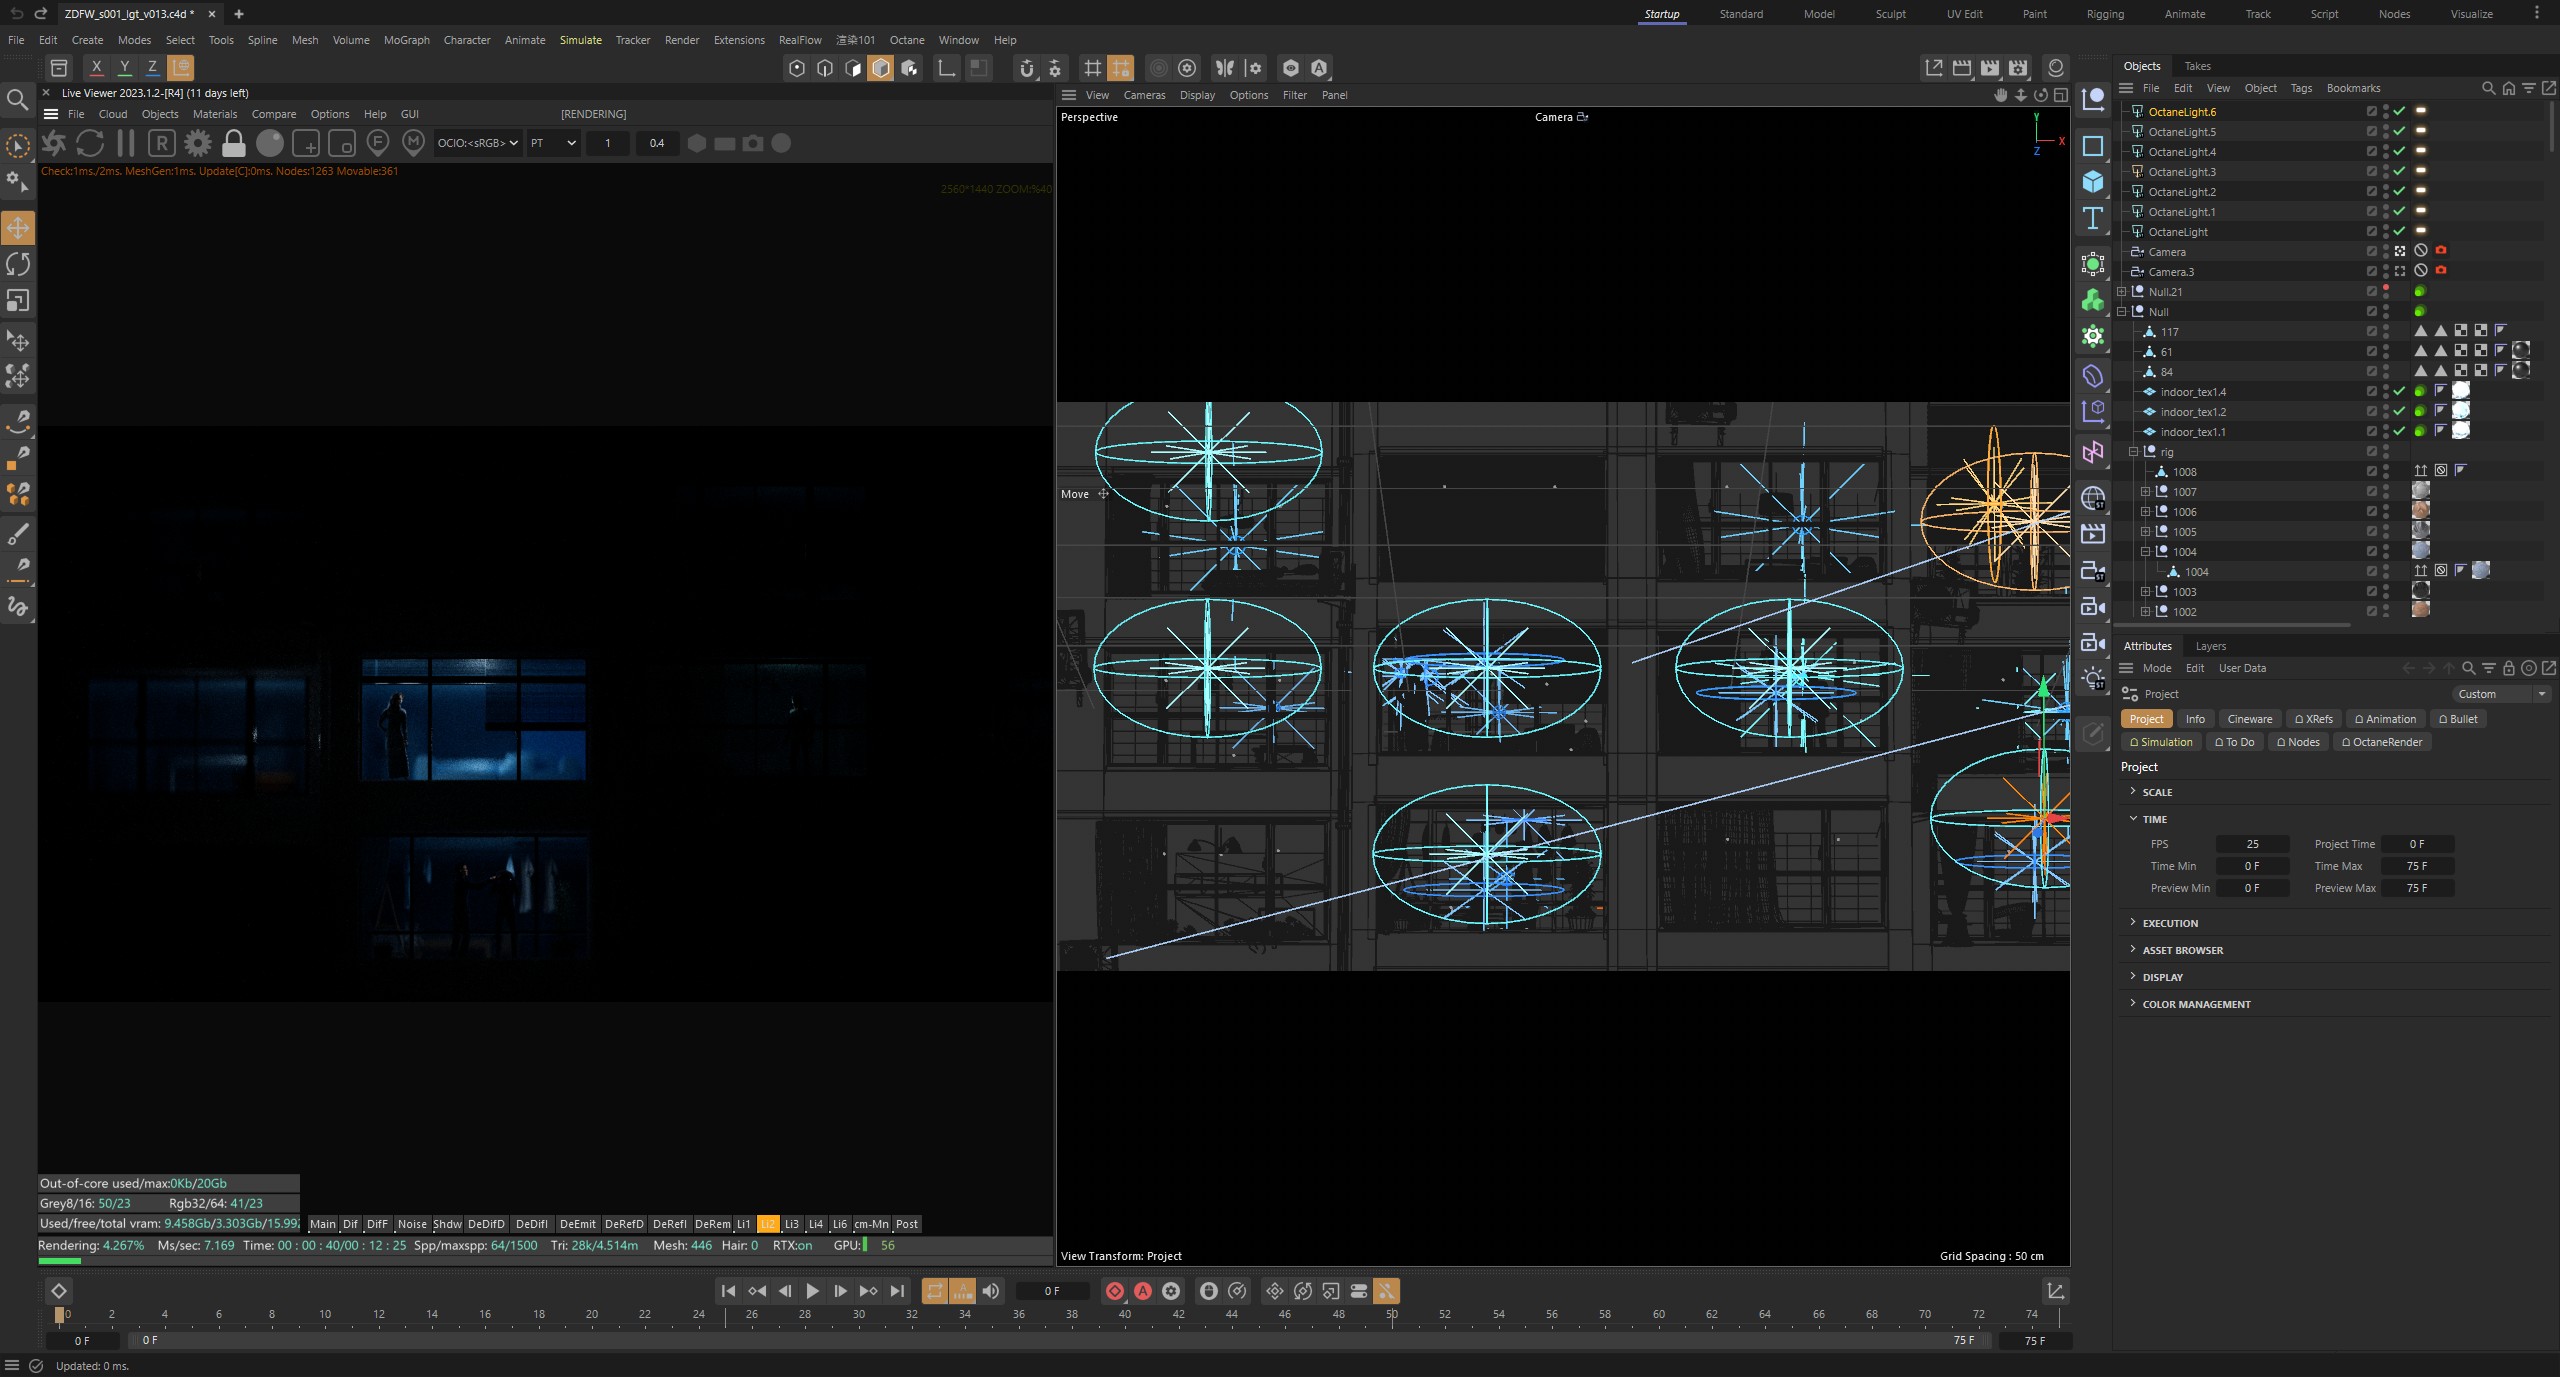Screen dimensions: 2560x1377
Task: Pause rendering in the Live Viewer
Action: point(126,143)
